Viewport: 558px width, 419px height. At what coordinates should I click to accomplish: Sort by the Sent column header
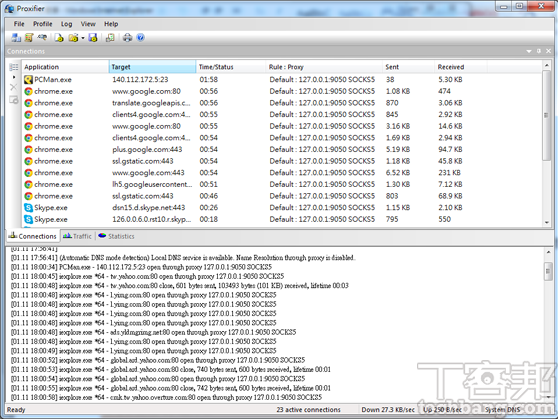click(x=409, y=67)
